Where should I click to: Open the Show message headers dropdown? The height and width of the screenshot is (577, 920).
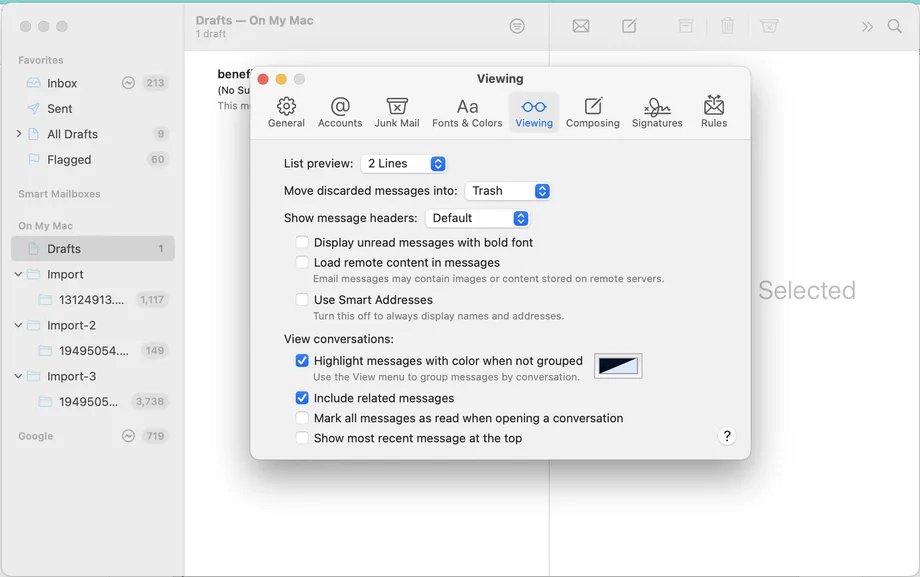[477, 218]
